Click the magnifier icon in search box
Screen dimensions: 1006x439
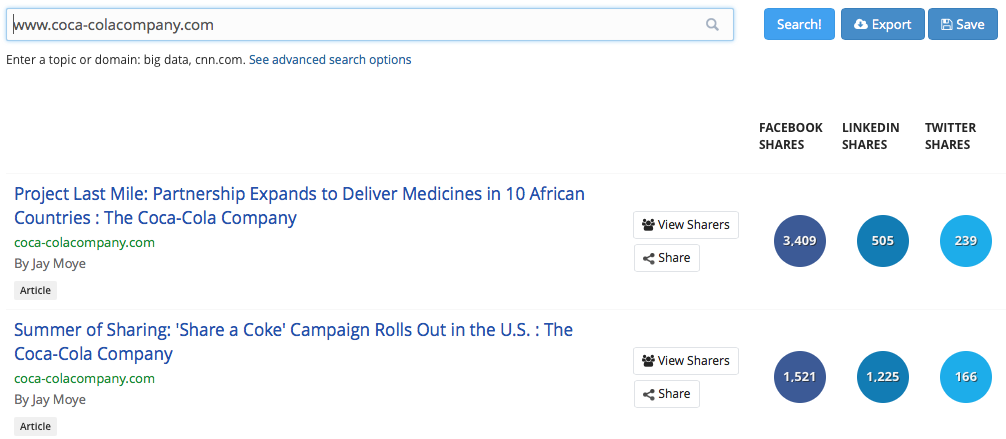click(x=712, y=25)
